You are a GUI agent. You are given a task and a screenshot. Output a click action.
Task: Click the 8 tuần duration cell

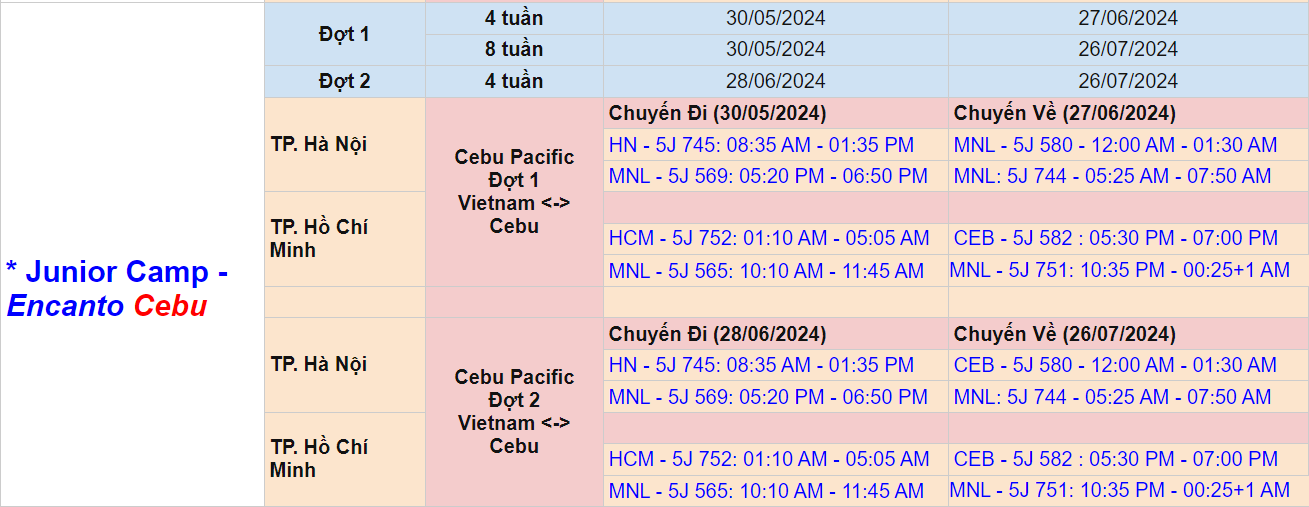[x=514, y=49]
